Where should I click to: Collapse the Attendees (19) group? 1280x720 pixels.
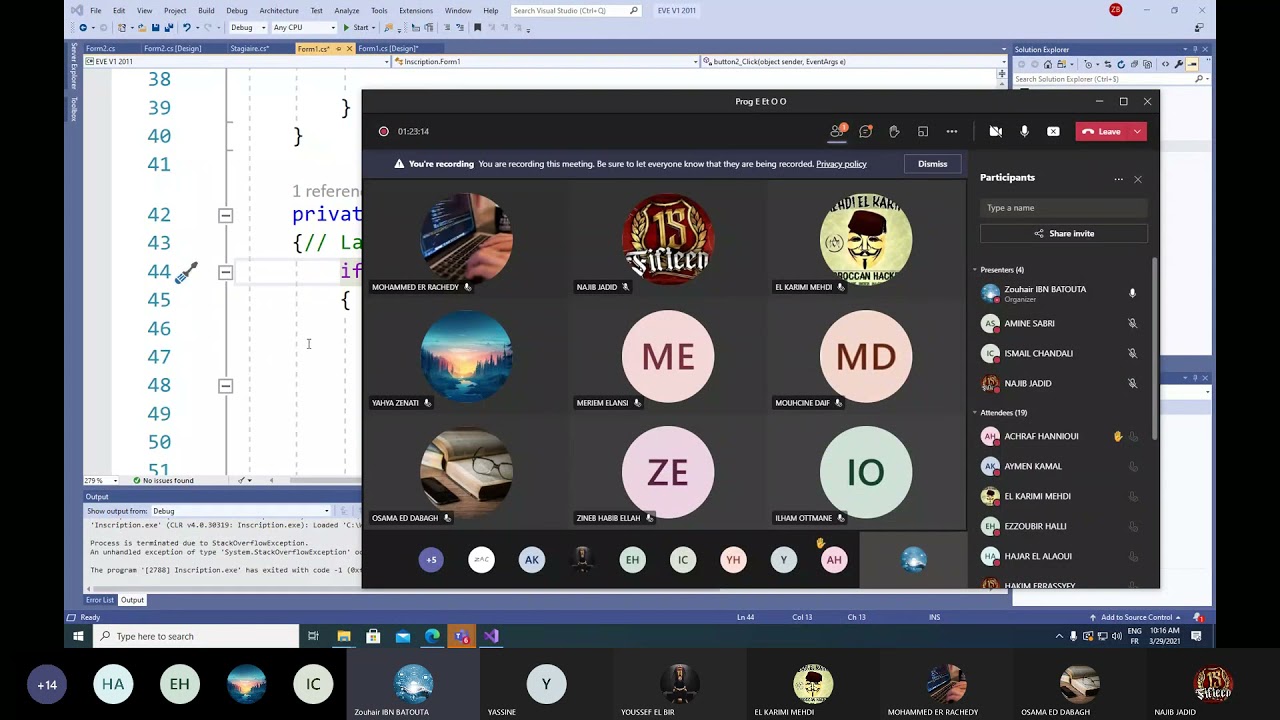click(x=975, y=413)
